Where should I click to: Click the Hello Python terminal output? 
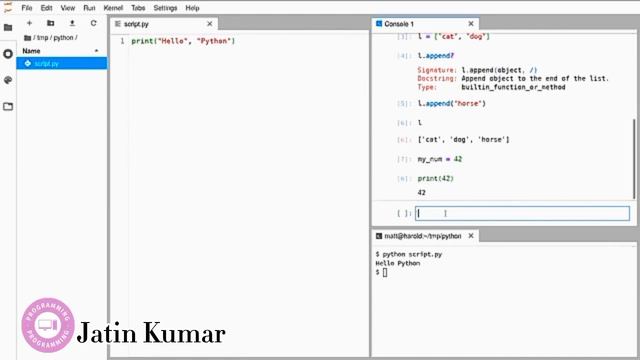(398, 263)
